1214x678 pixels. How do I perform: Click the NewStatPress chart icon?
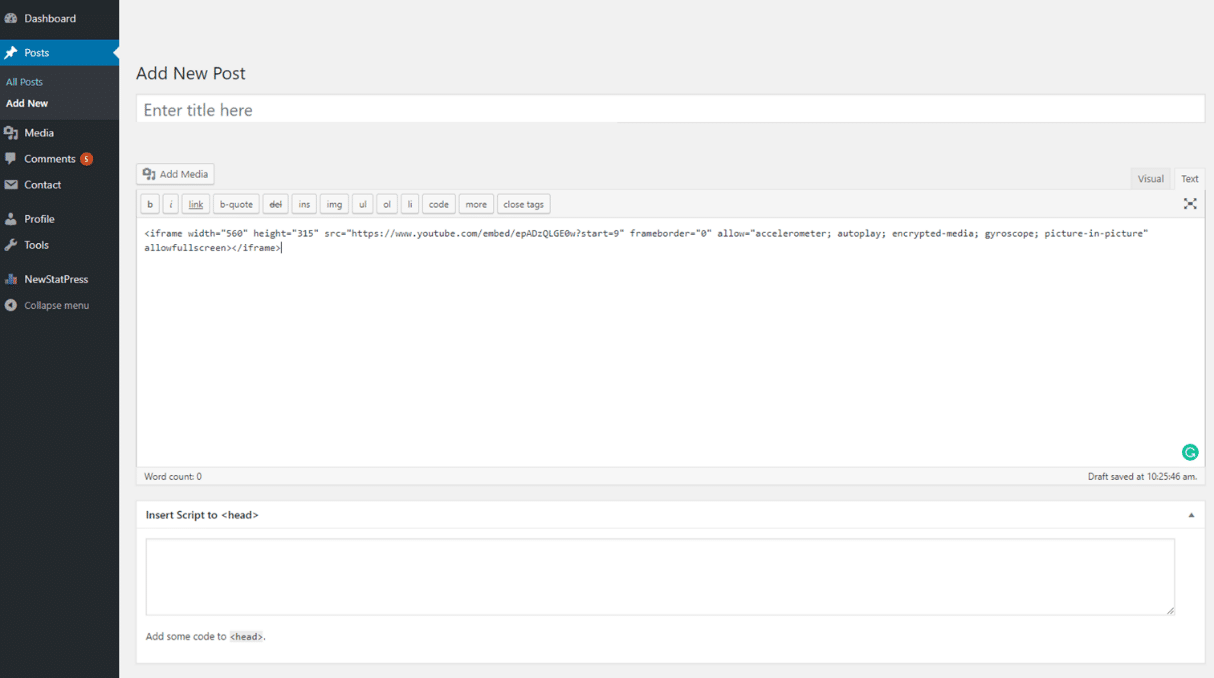point(11,279)
